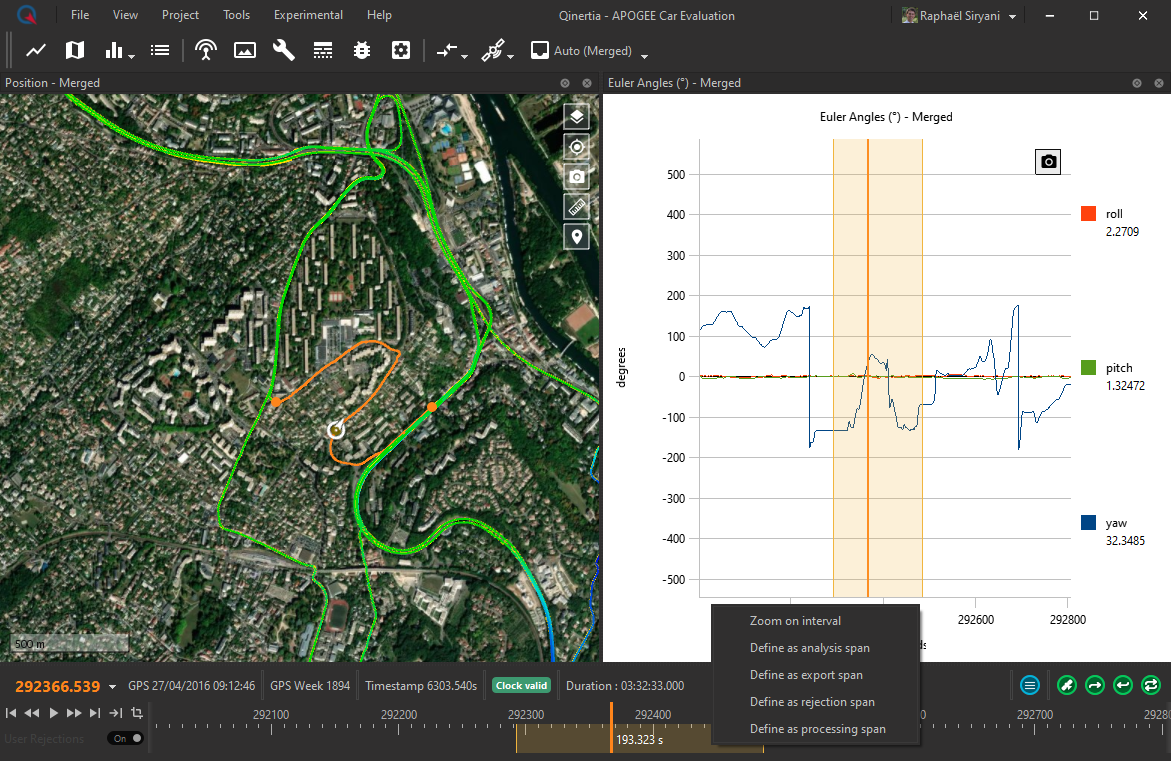Toggle the User Rejections On switch
The image size is (1171, 761).
[x=126, y=738]
